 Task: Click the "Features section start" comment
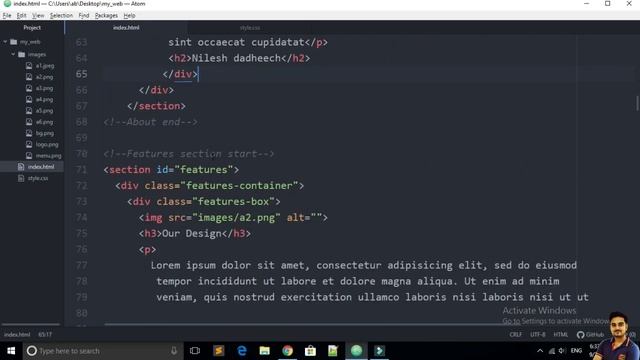tap(189, 154)
